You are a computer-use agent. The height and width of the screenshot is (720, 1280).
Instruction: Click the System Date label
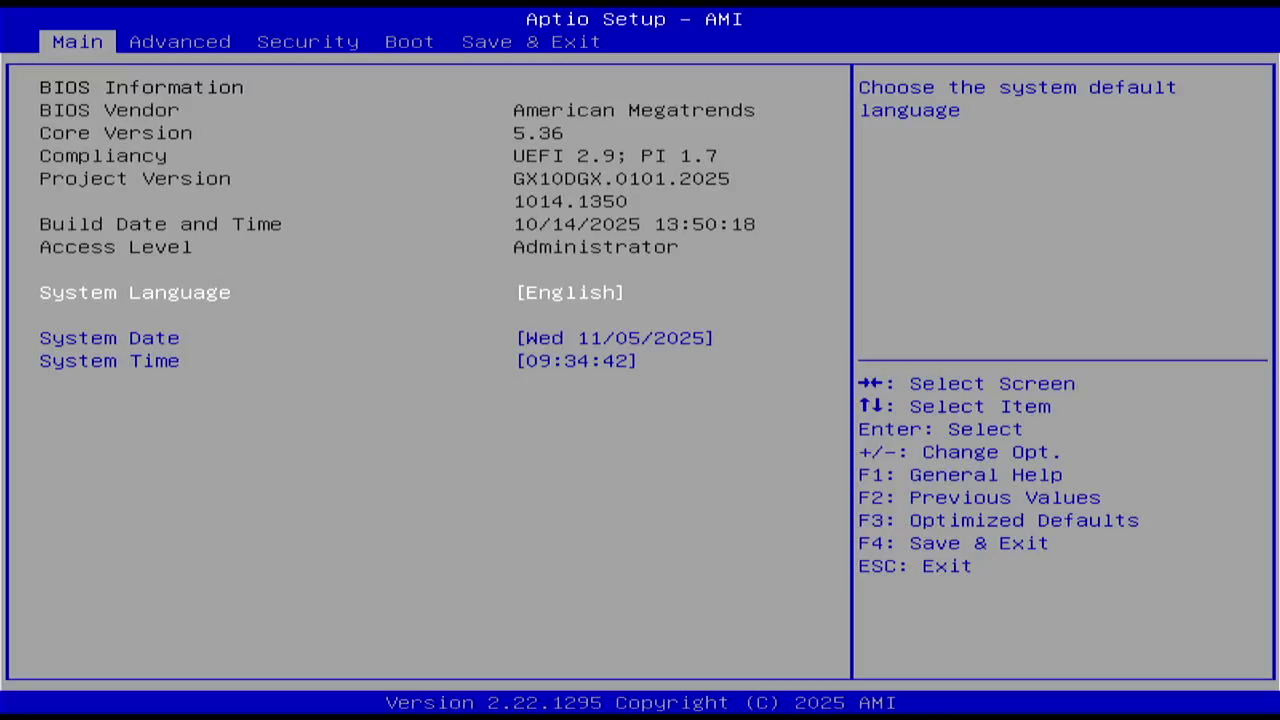[109, 339]
